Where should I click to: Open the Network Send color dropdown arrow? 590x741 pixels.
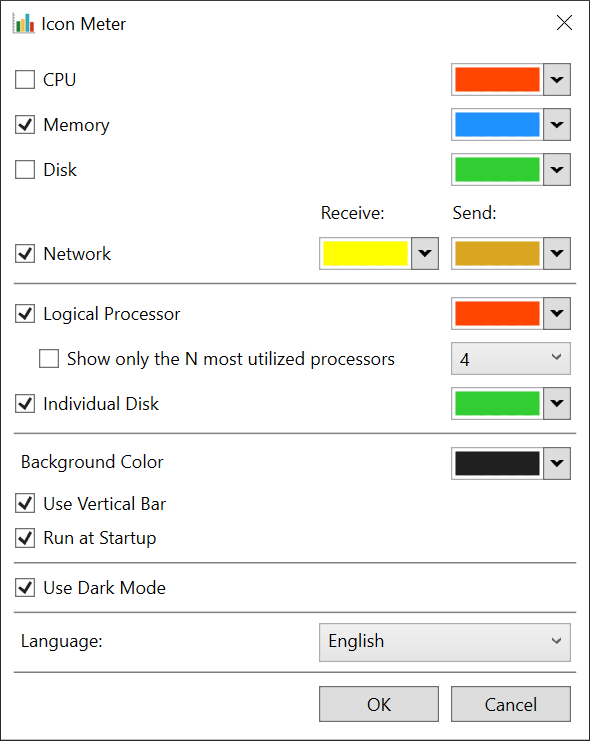tap(557, 254)
